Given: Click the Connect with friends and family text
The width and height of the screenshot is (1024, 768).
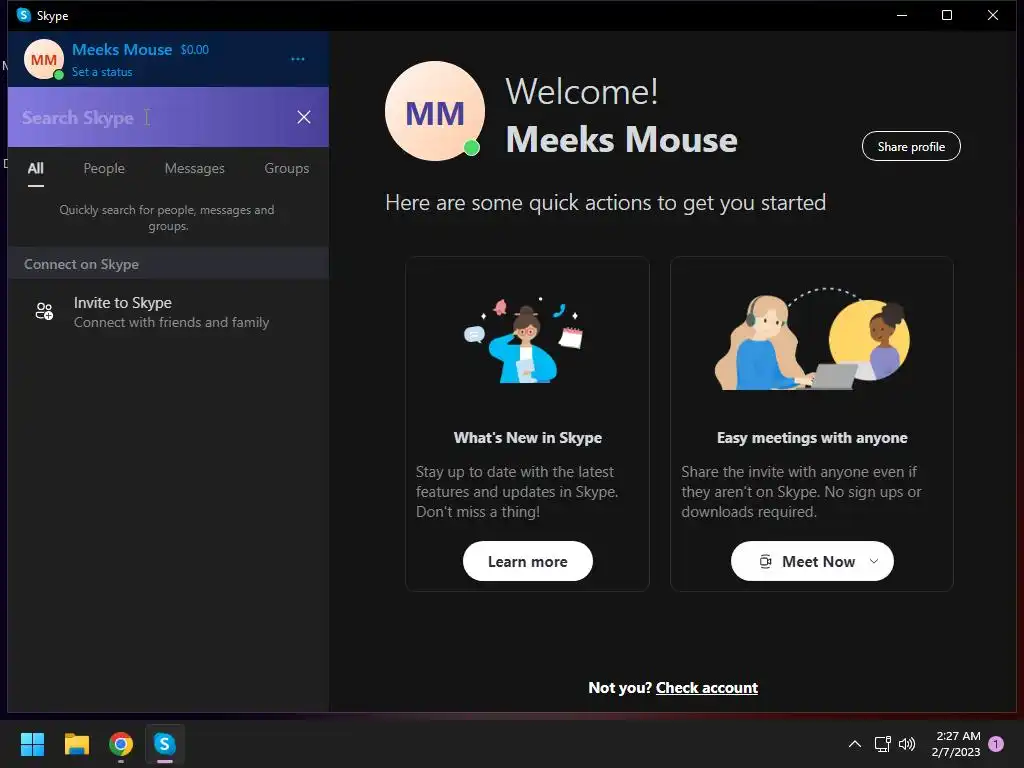Looking at the screenshot, I should pos(171,323).
